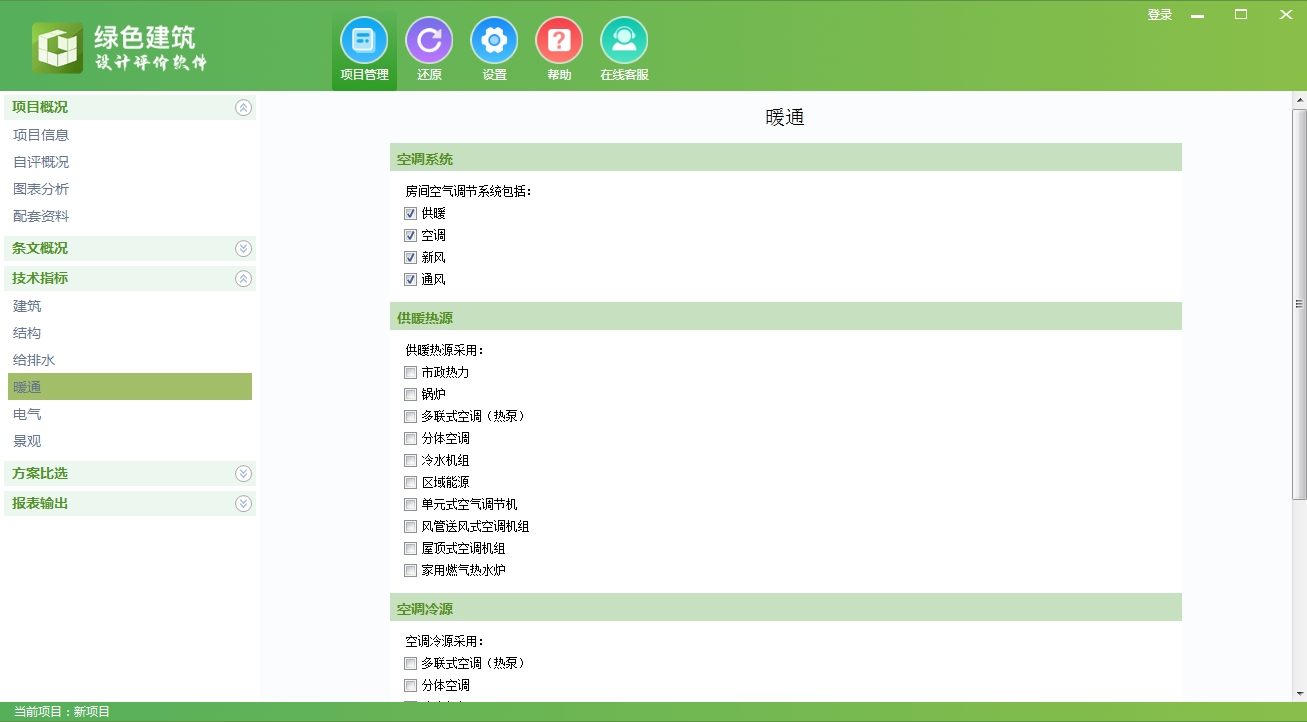The image size is (1307, 722).
Task: Click the 还原 restore icon
Action: click(429, 49)
